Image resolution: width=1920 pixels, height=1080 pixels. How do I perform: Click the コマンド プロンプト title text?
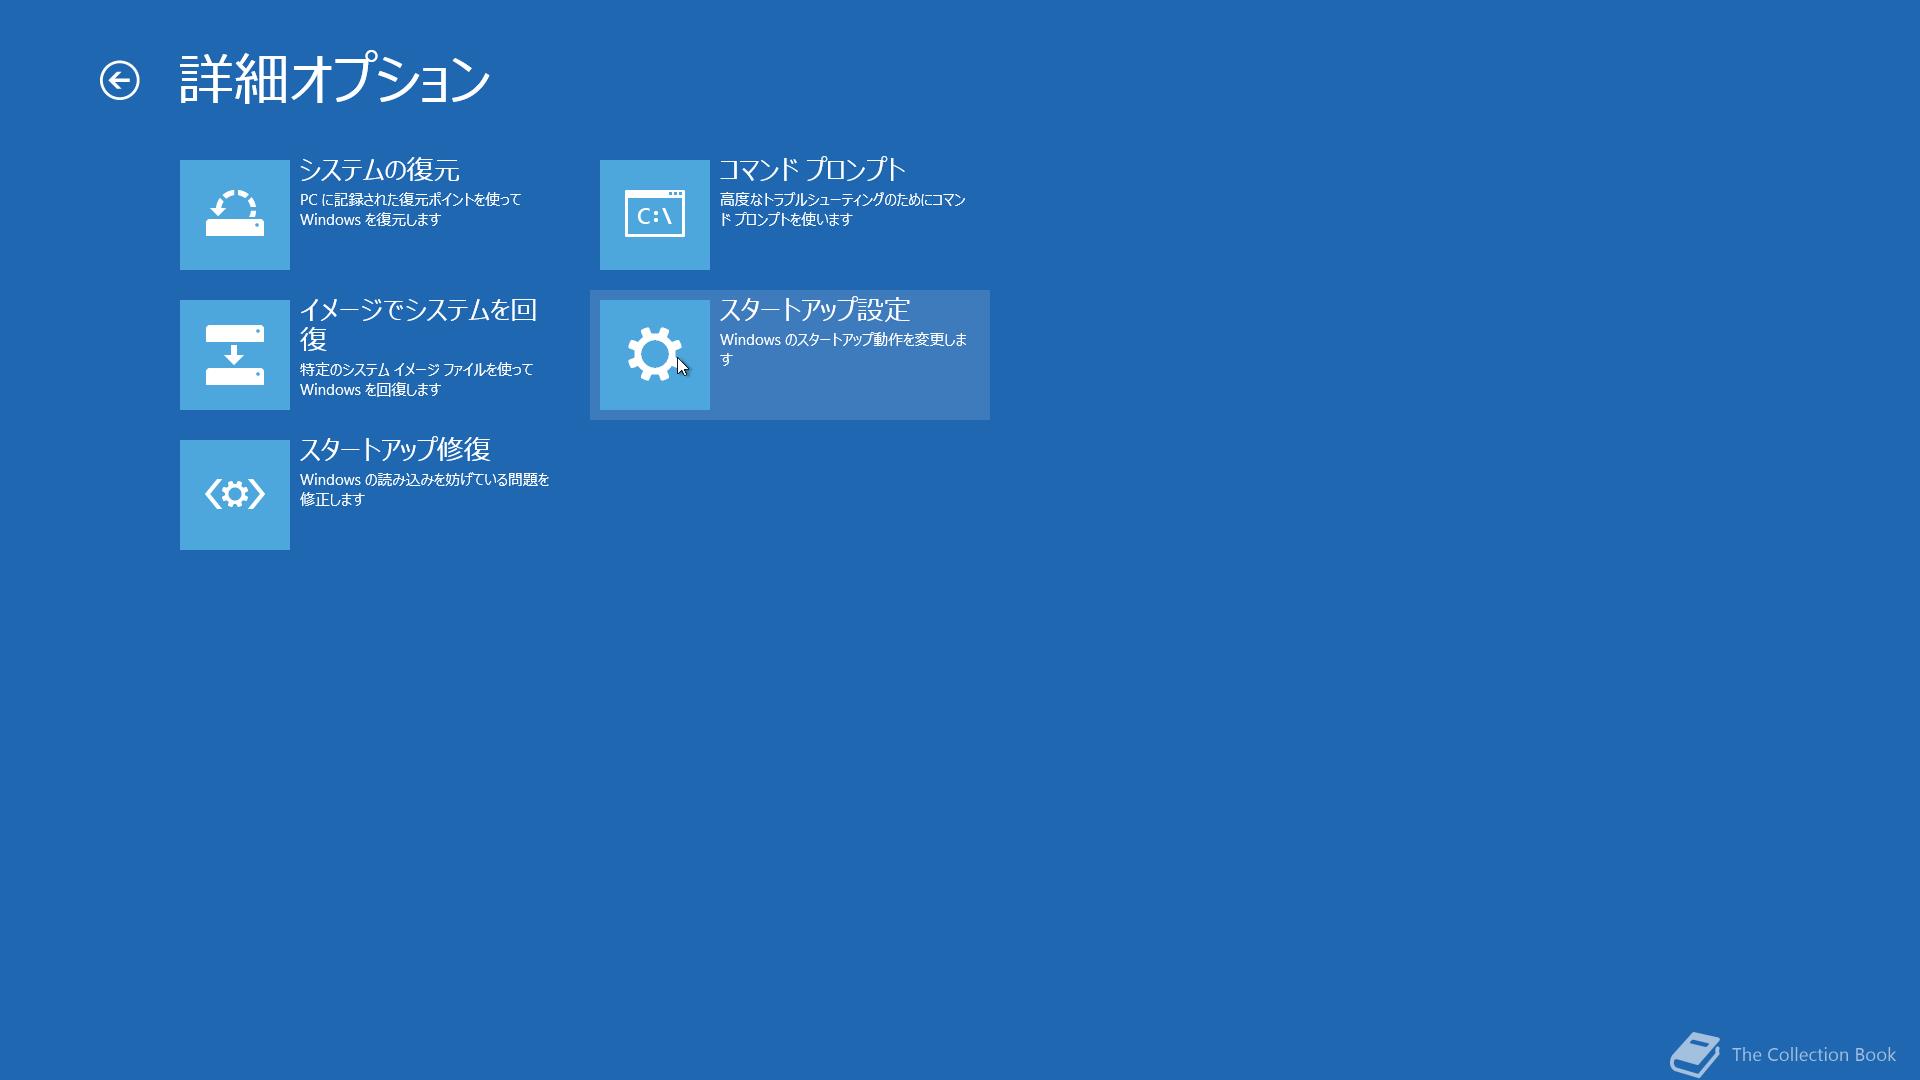pyautogui.click(x=812, y=170)
